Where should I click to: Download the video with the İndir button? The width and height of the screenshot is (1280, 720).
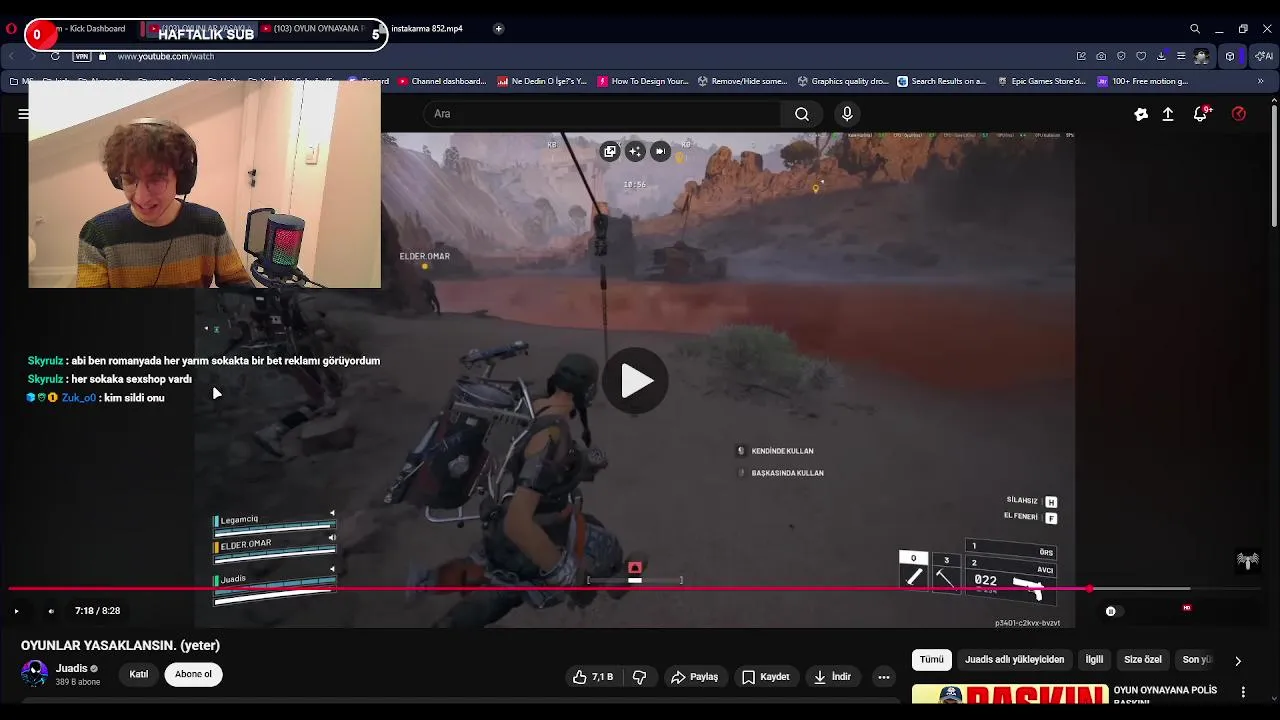pos(832,677)
